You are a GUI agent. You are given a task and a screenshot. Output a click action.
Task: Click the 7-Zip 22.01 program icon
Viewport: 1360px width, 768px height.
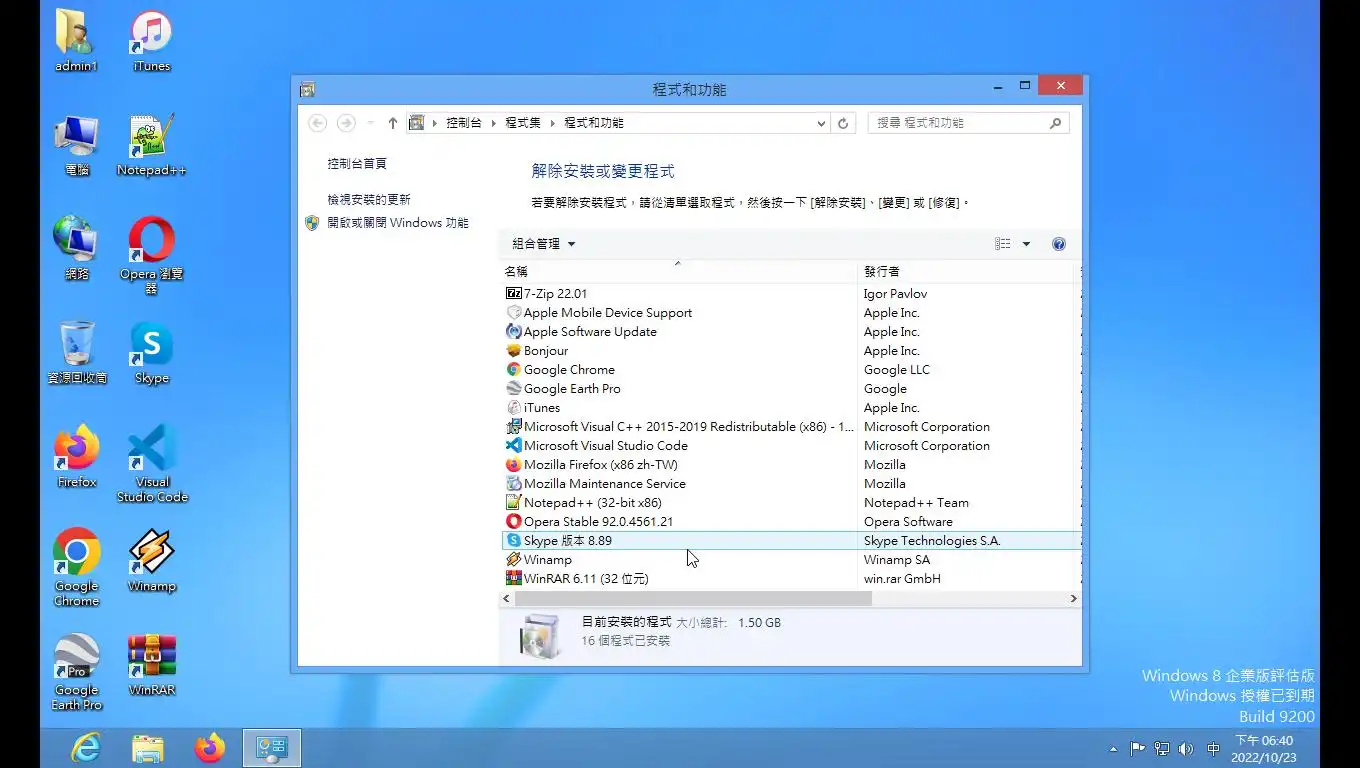pos(514,294)
